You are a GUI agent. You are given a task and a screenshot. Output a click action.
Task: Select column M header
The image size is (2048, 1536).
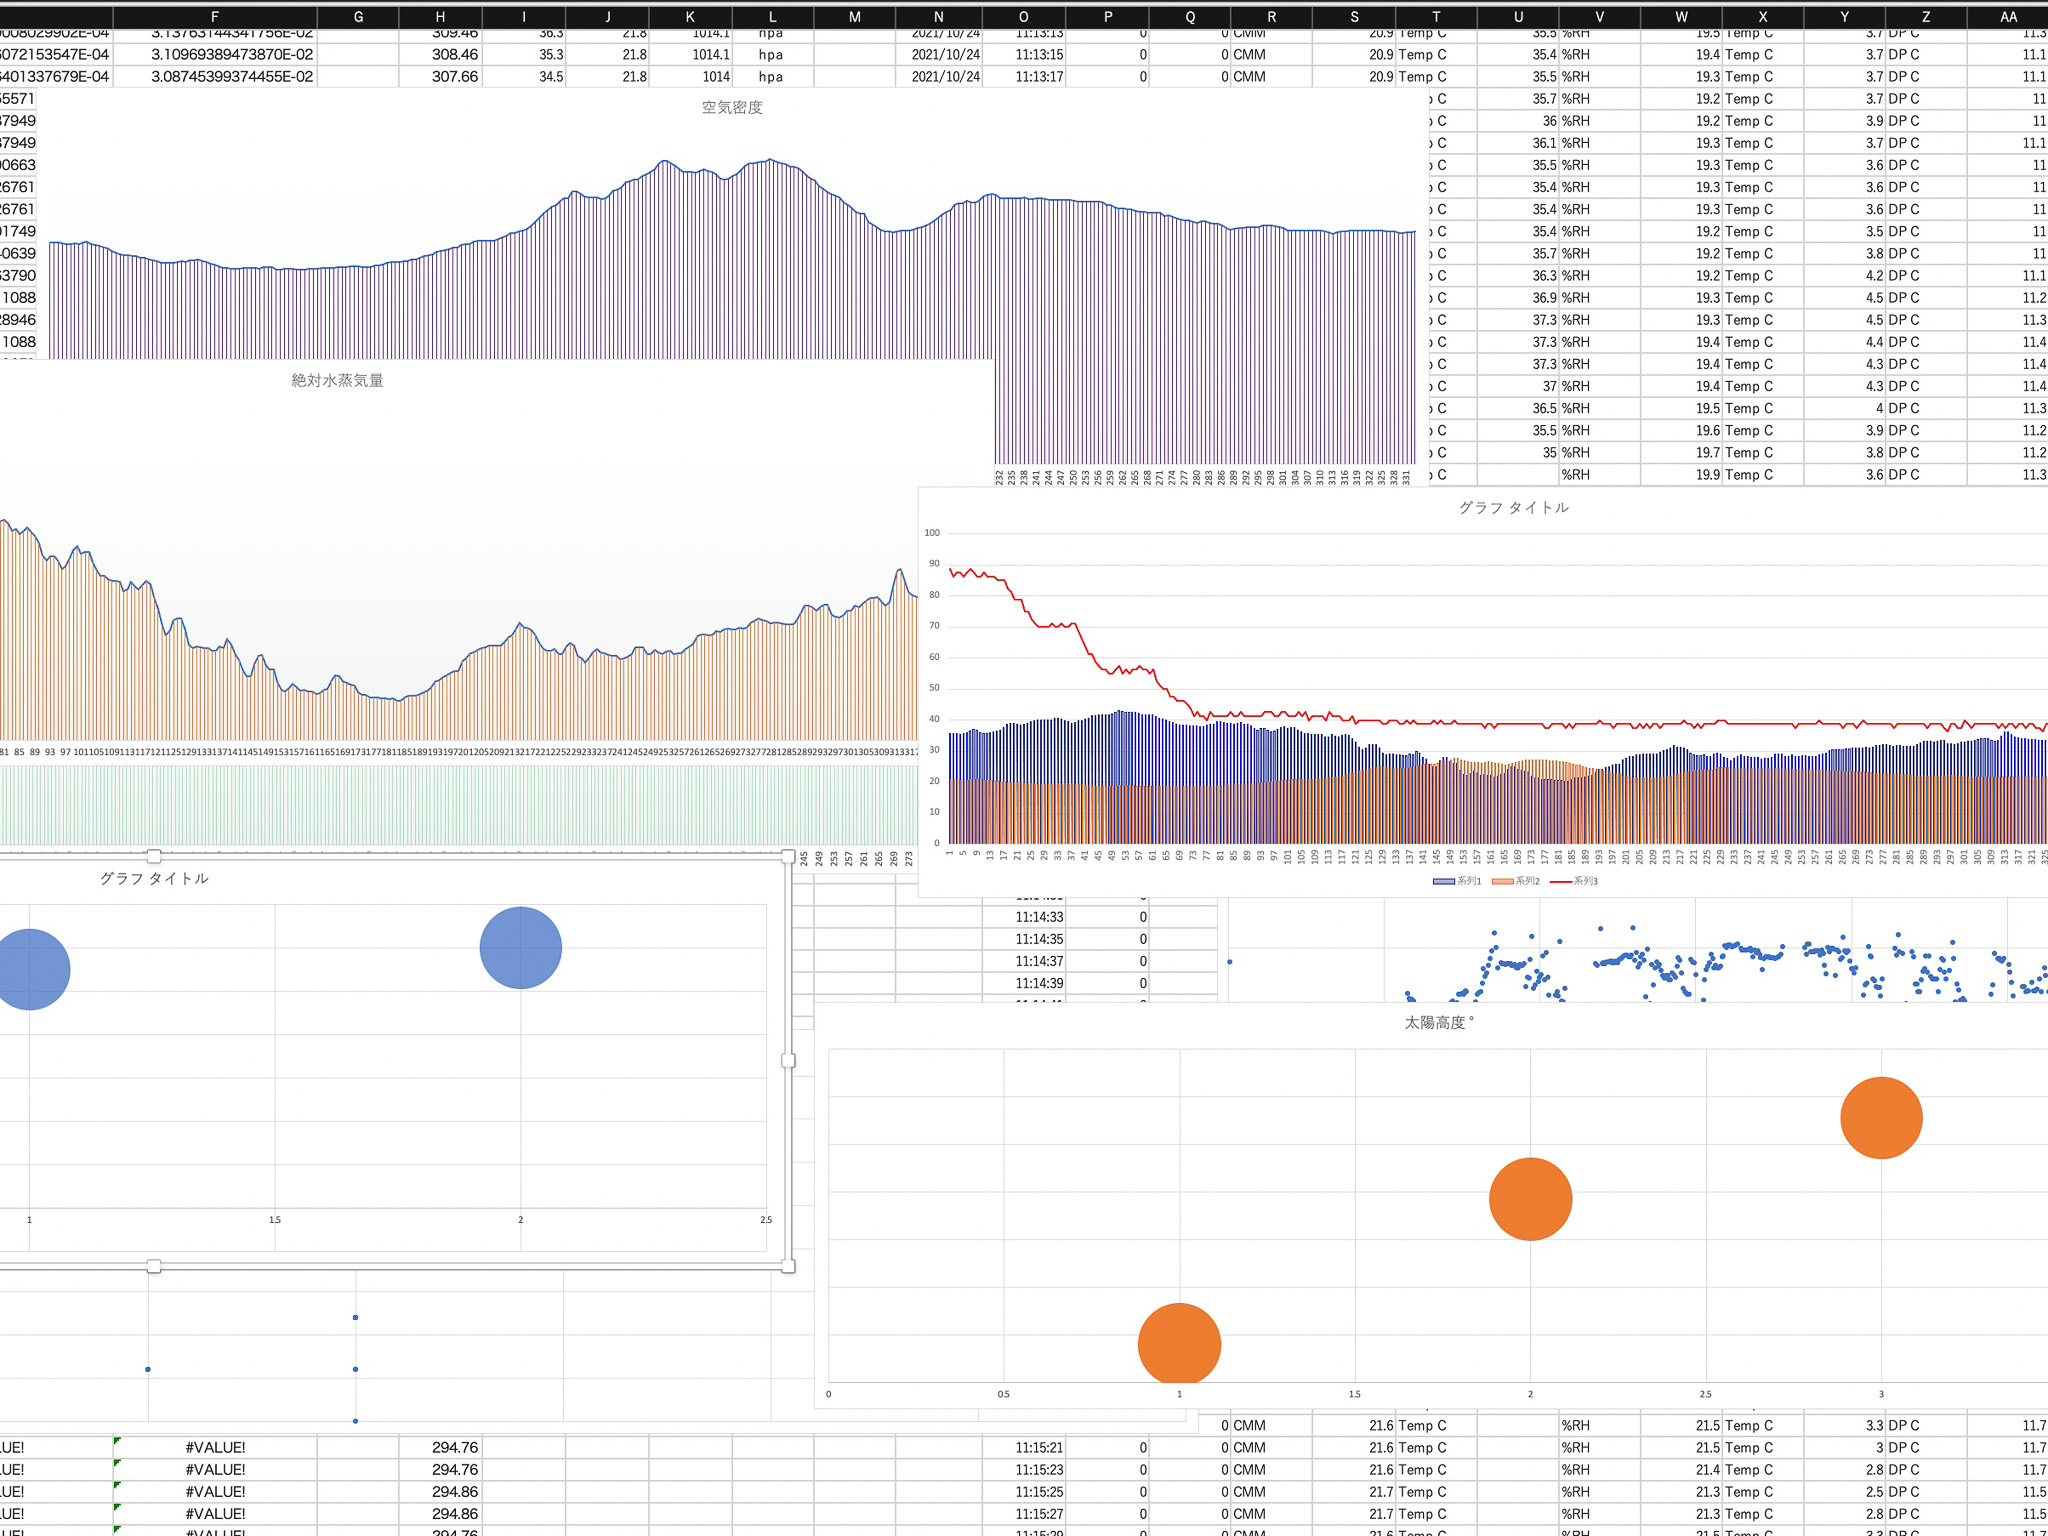click(x=854, y=17)
